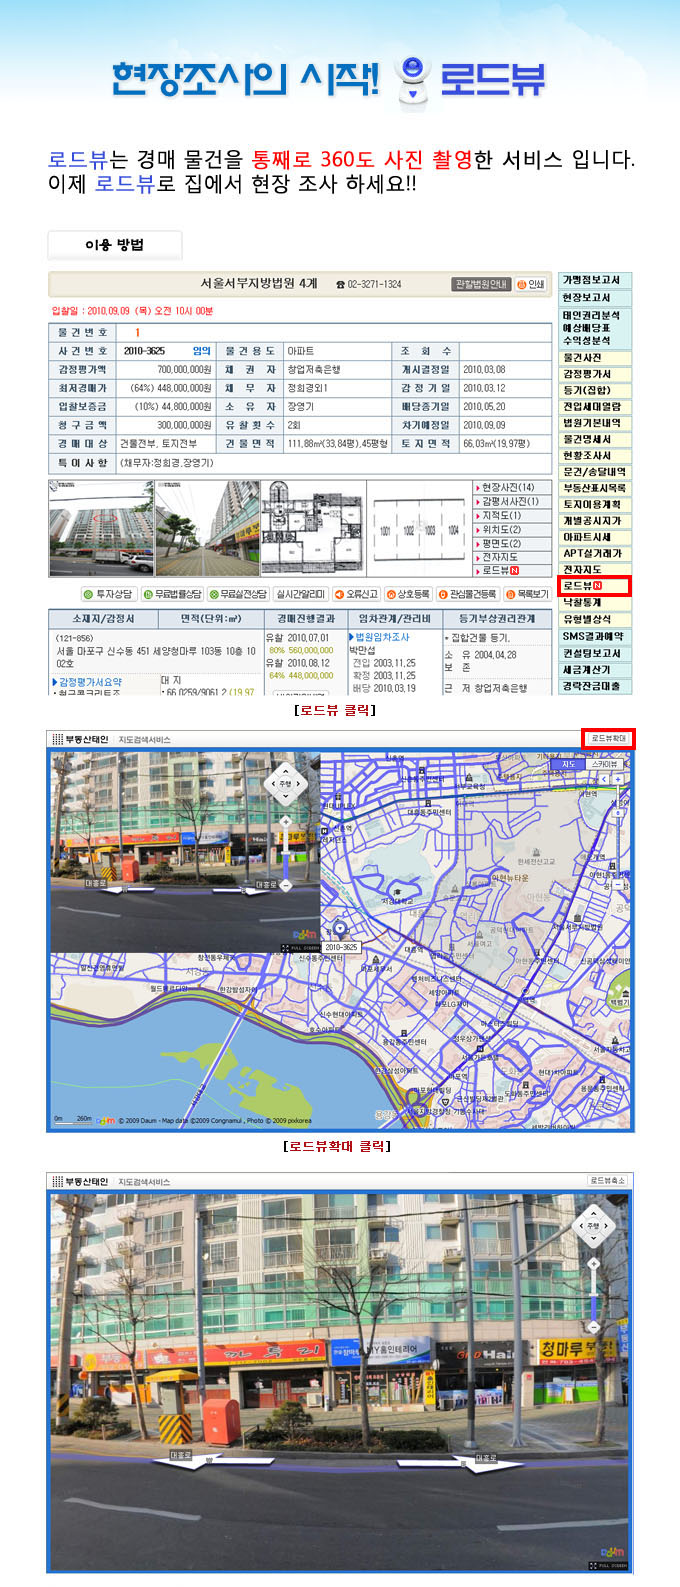Click the 로드뷰확대 button above the map
This screenshot has height=1587, width=680.
[608, 739]
